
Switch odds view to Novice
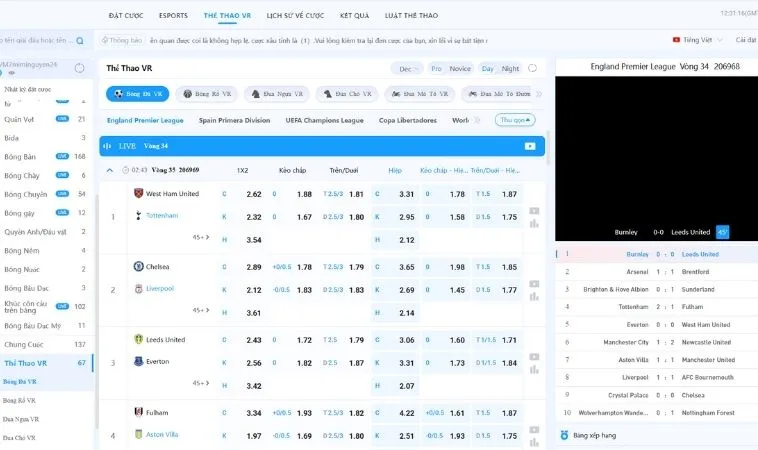click(x=460, y=69)
